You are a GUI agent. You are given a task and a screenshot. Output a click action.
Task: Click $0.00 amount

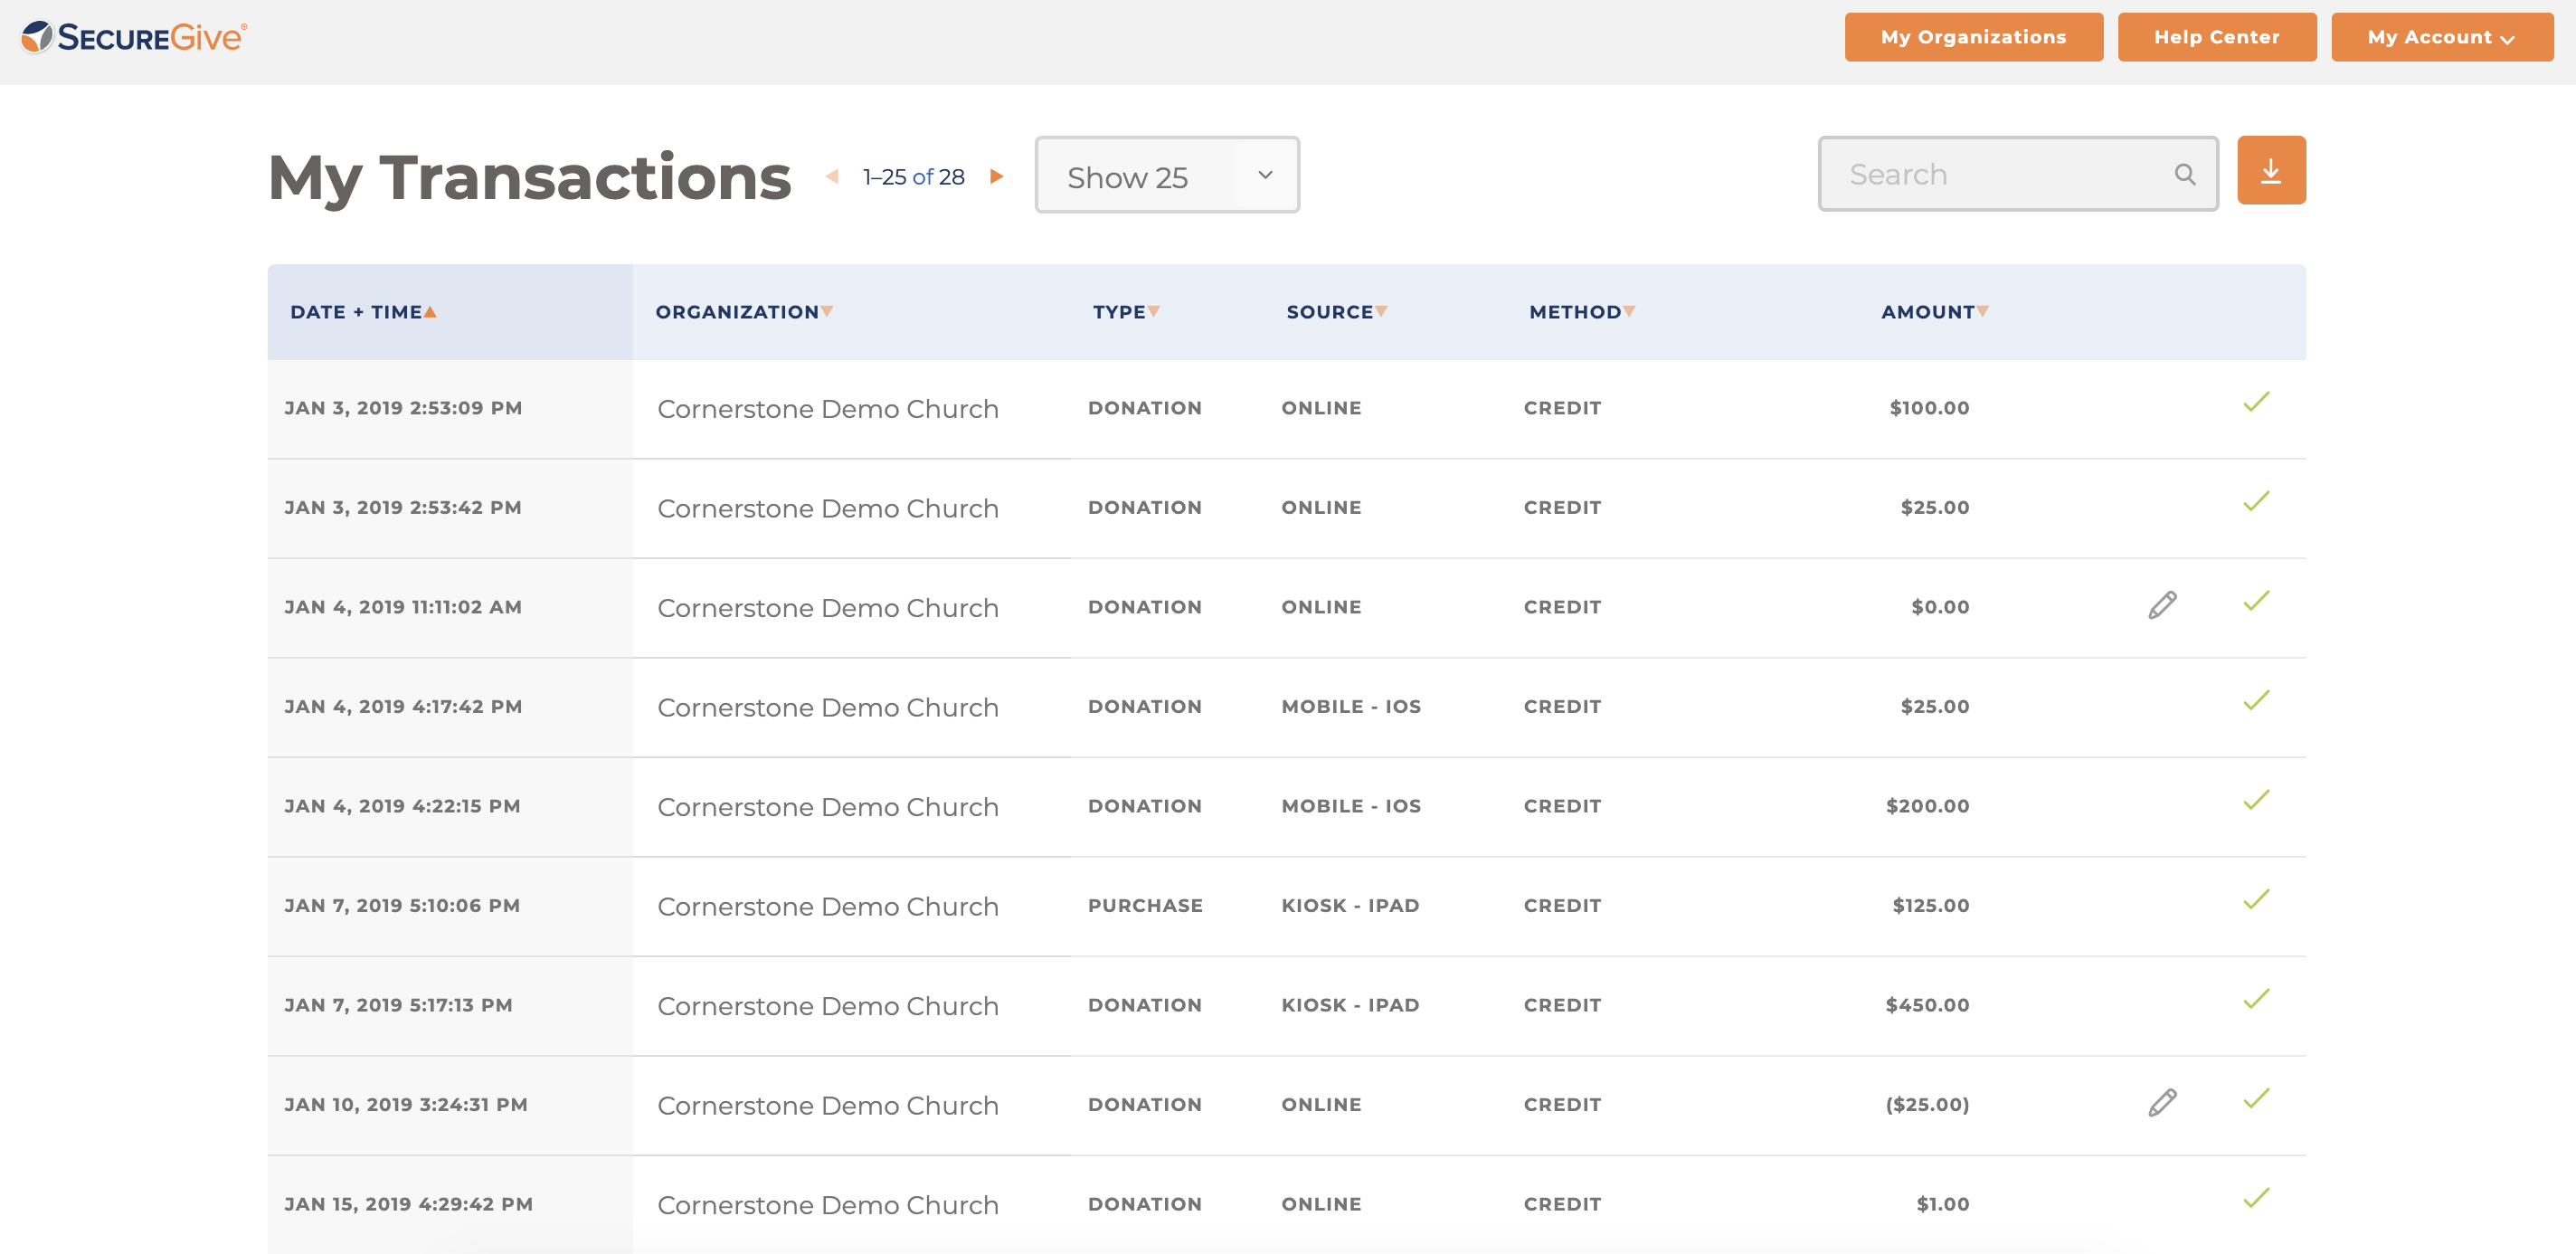click(x=1940, y=607)
